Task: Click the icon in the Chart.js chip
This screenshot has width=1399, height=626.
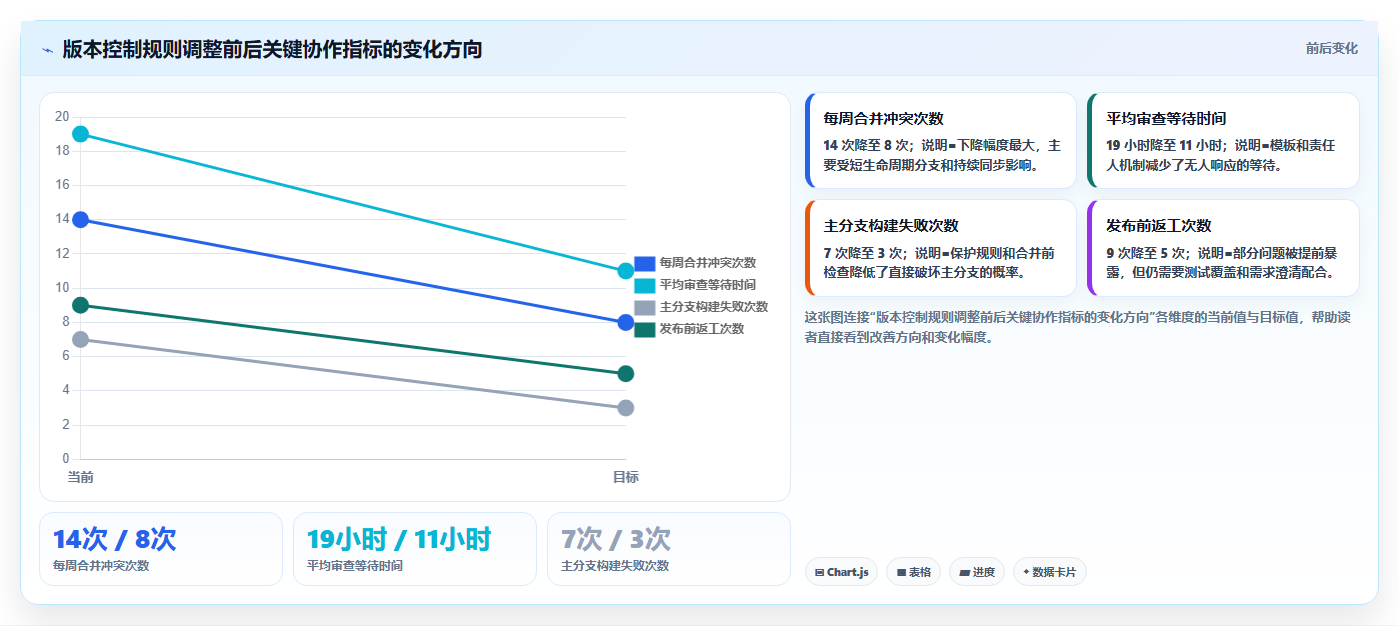Action: pos(820,573)
